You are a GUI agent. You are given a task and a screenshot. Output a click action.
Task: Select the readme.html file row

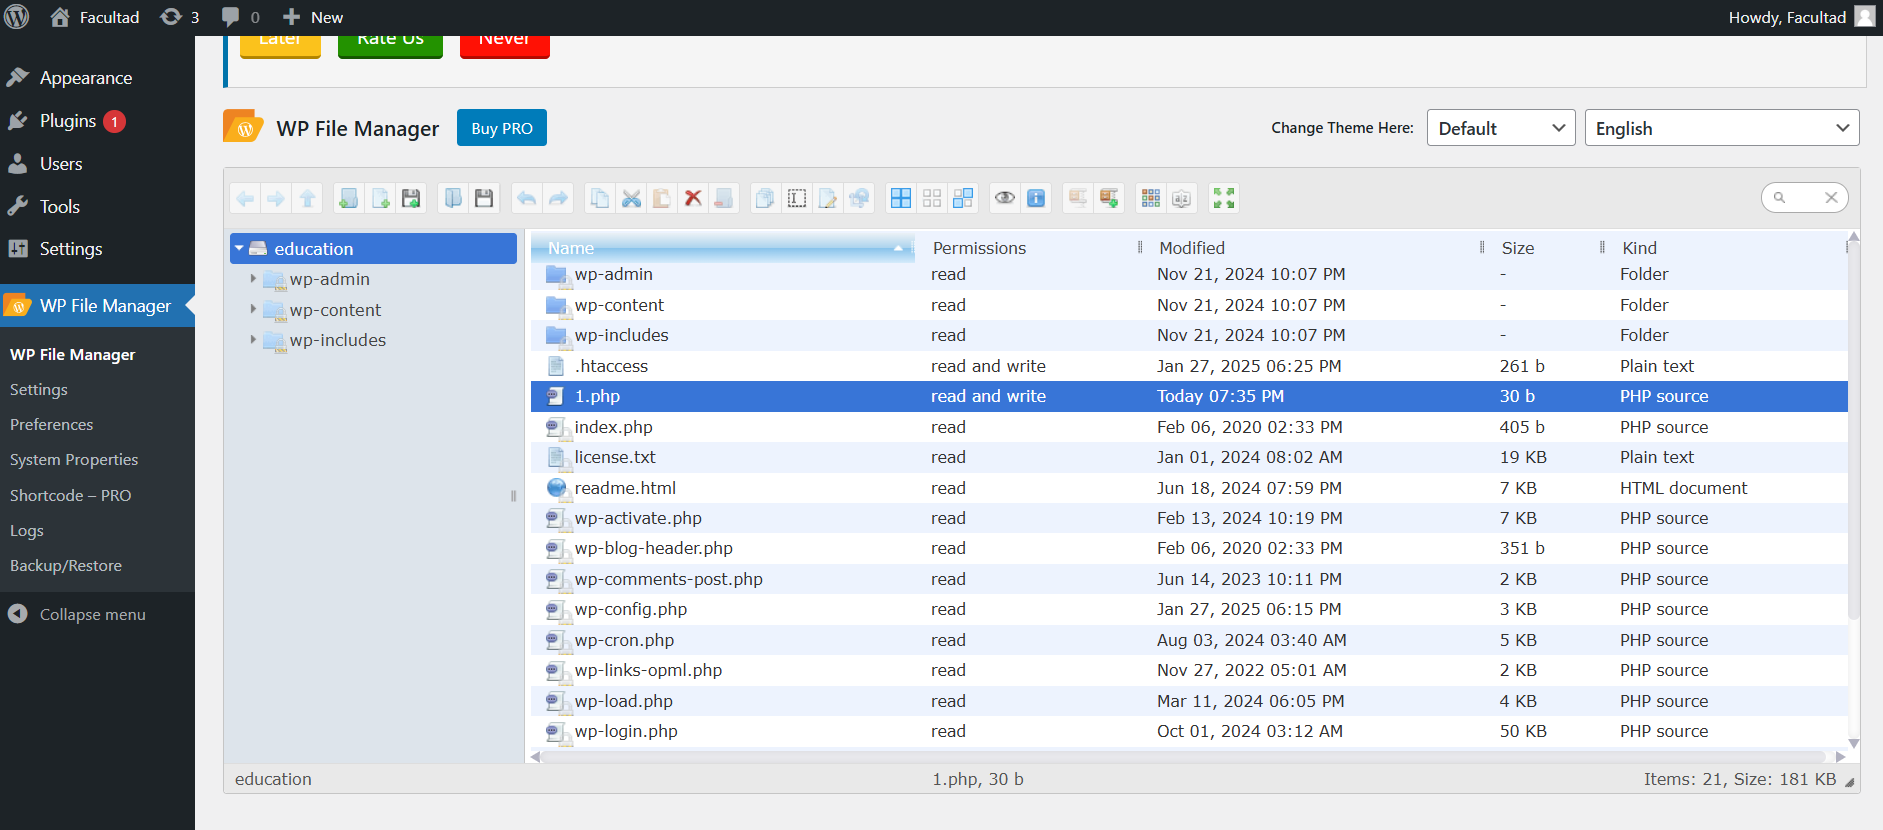(1189, 488)
